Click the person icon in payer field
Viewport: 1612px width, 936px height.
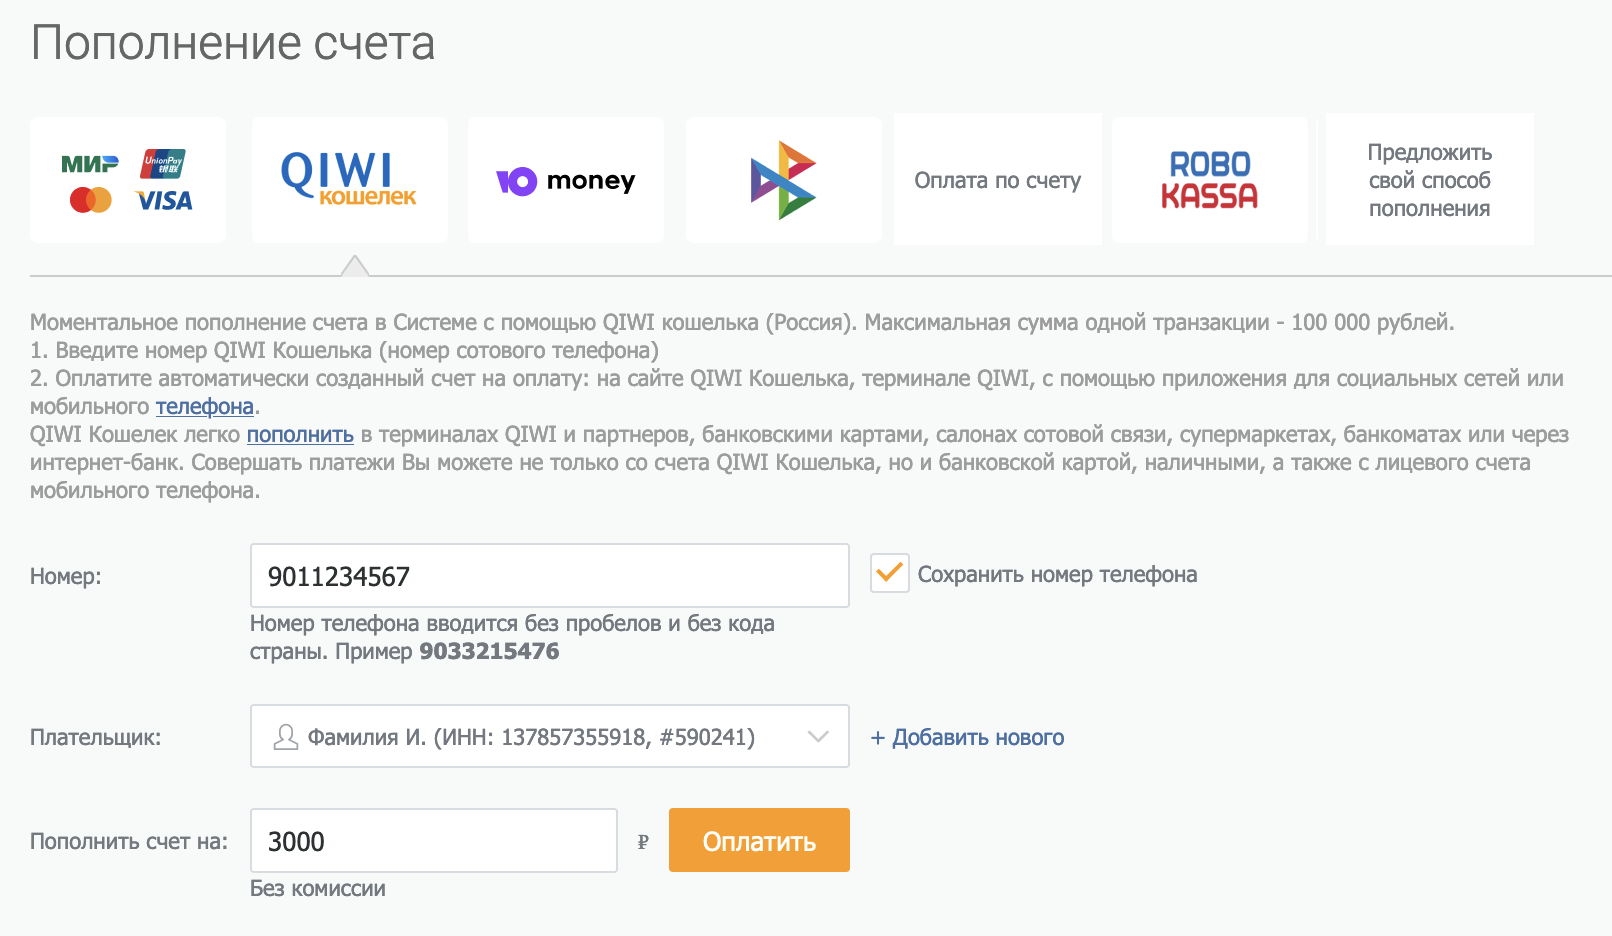pos(286,737)
